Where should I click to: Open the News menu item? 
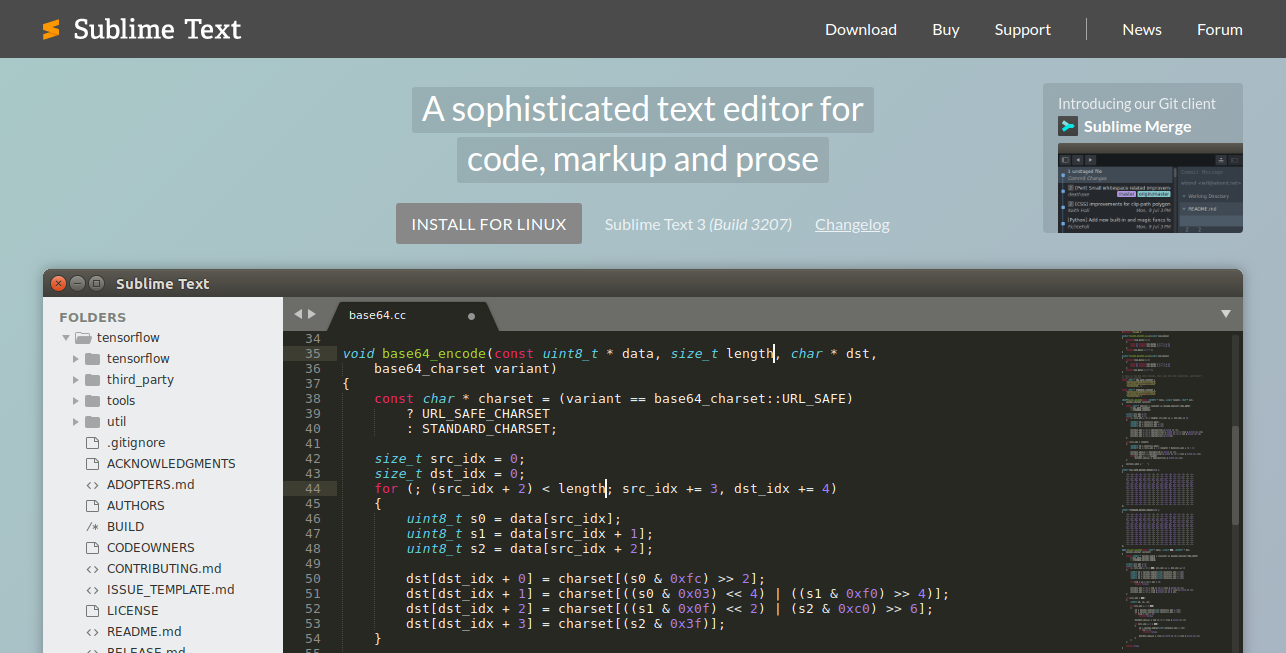tap(1141, 29)
